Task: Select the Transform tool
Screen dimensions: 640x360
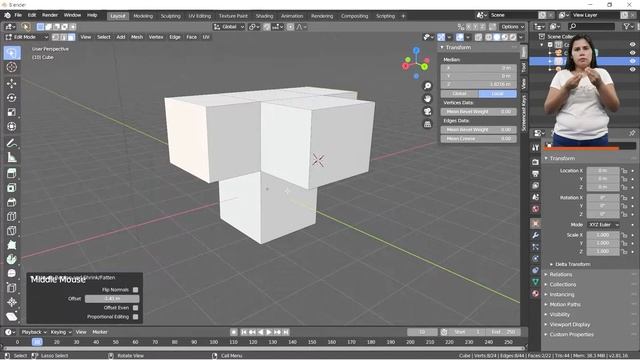Action: pyautogui.click(x=12, y=127)
